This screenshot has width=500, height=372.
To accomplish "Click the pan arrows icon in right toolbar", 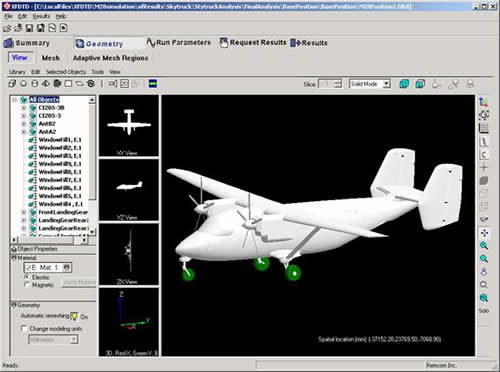I will coord(484,233).
